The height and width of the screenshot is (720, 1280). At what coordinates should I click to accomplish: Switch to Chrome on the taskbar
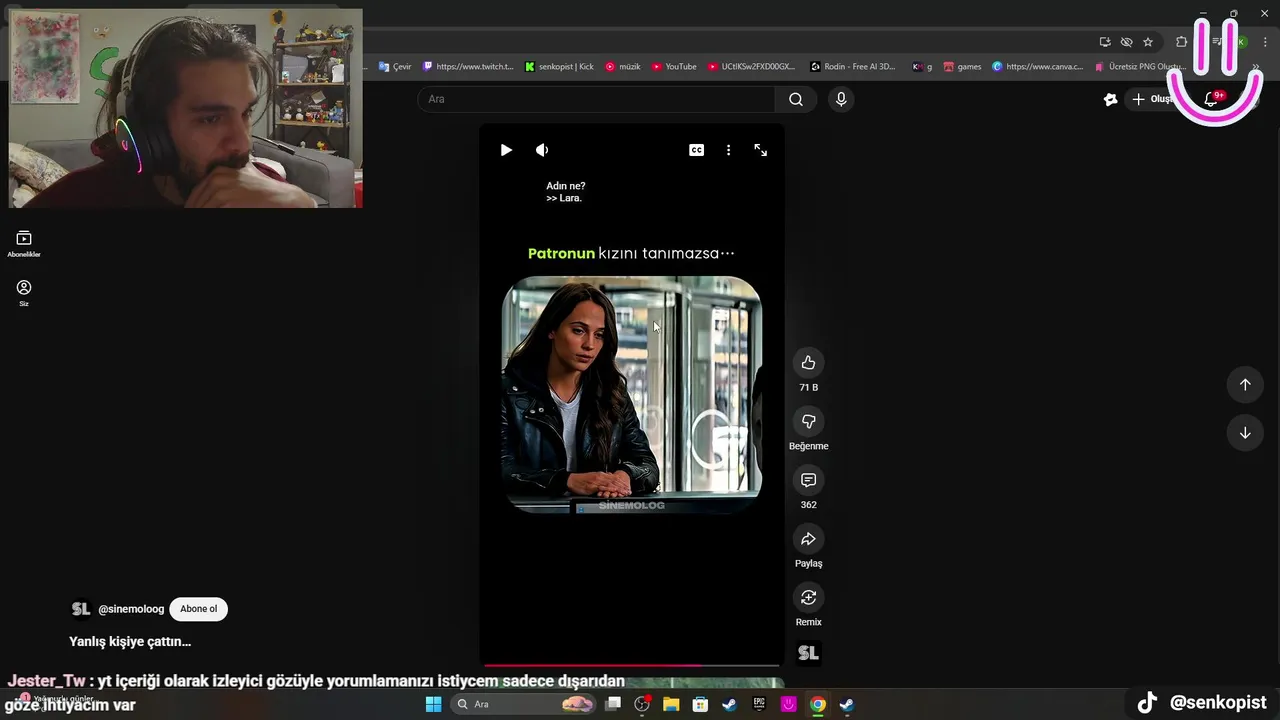817,704
